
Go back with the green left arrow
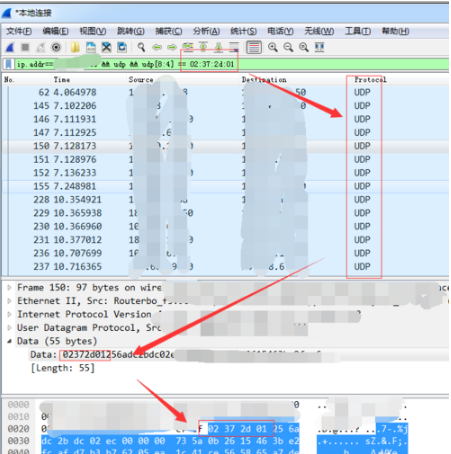(157, 47)
